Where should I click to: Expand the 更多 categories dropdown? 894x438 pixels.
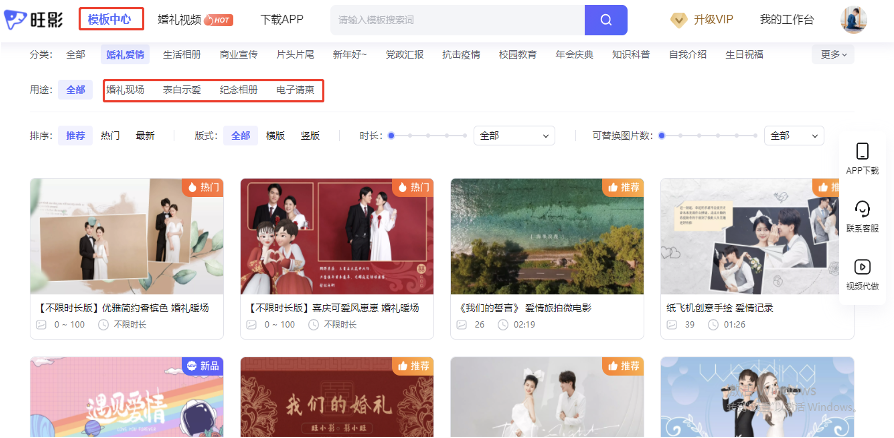coord(834,55)
